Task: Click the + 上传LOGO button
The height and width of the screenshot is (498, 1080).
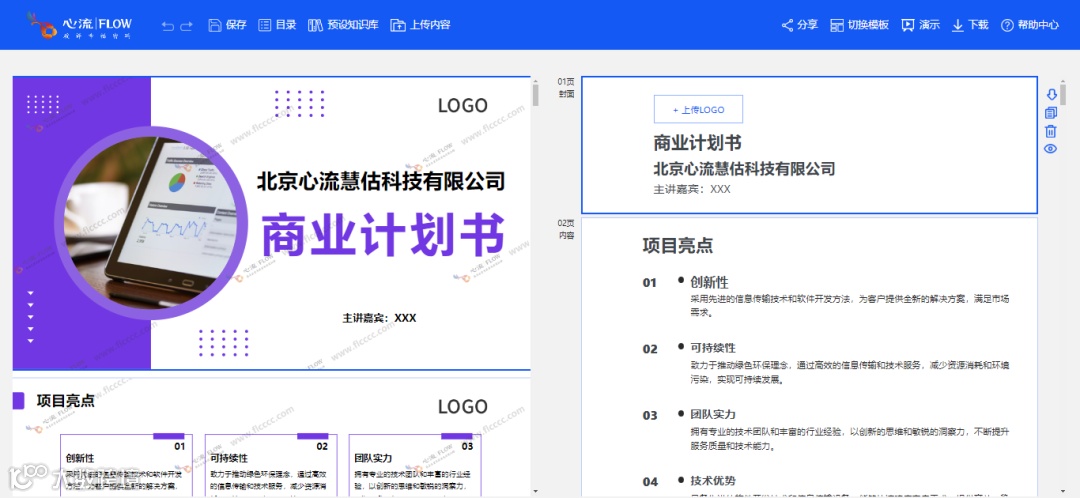Action: pyautogui.click(x=698, y=110)
